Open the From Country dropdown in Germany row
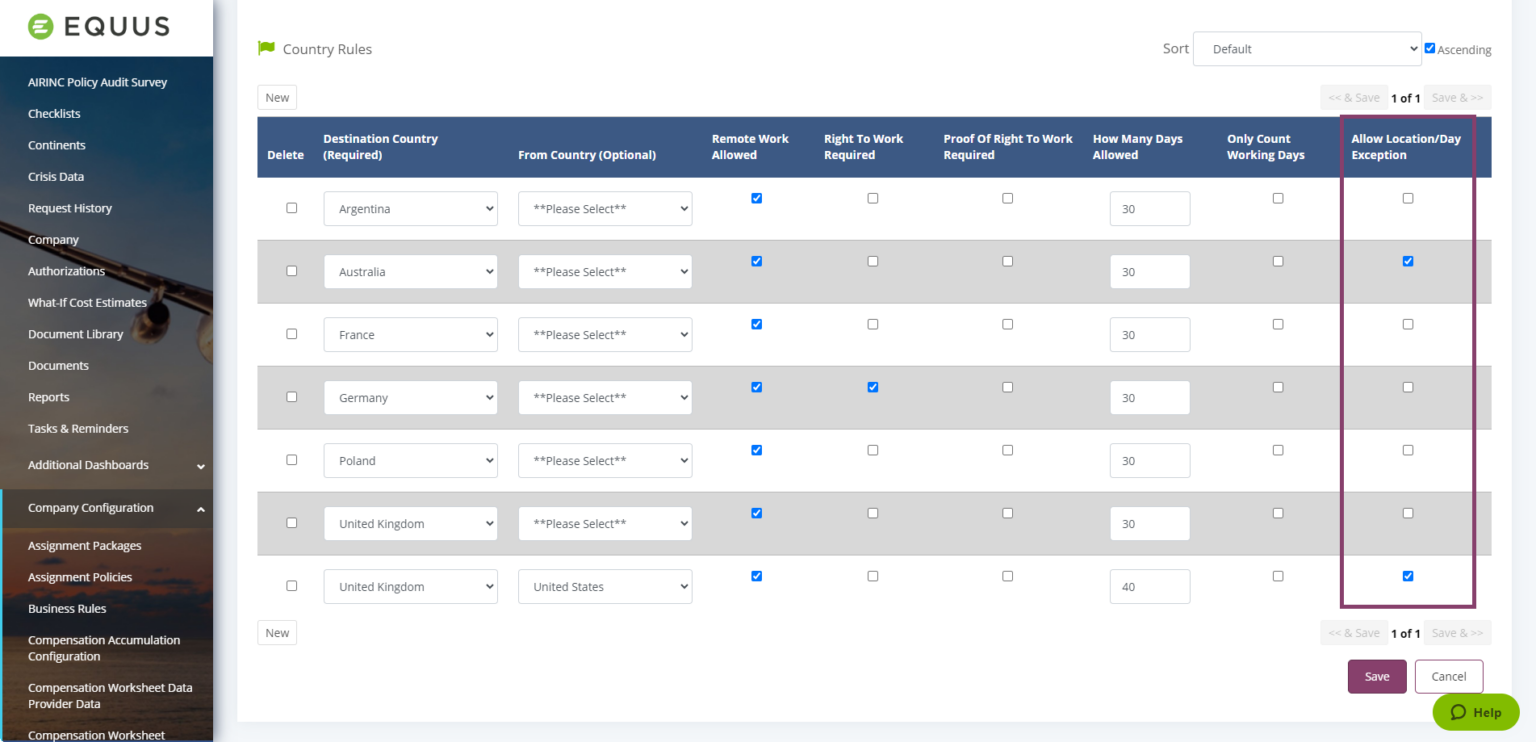Viewport: 1536px width, 742px height. point(605,398)
